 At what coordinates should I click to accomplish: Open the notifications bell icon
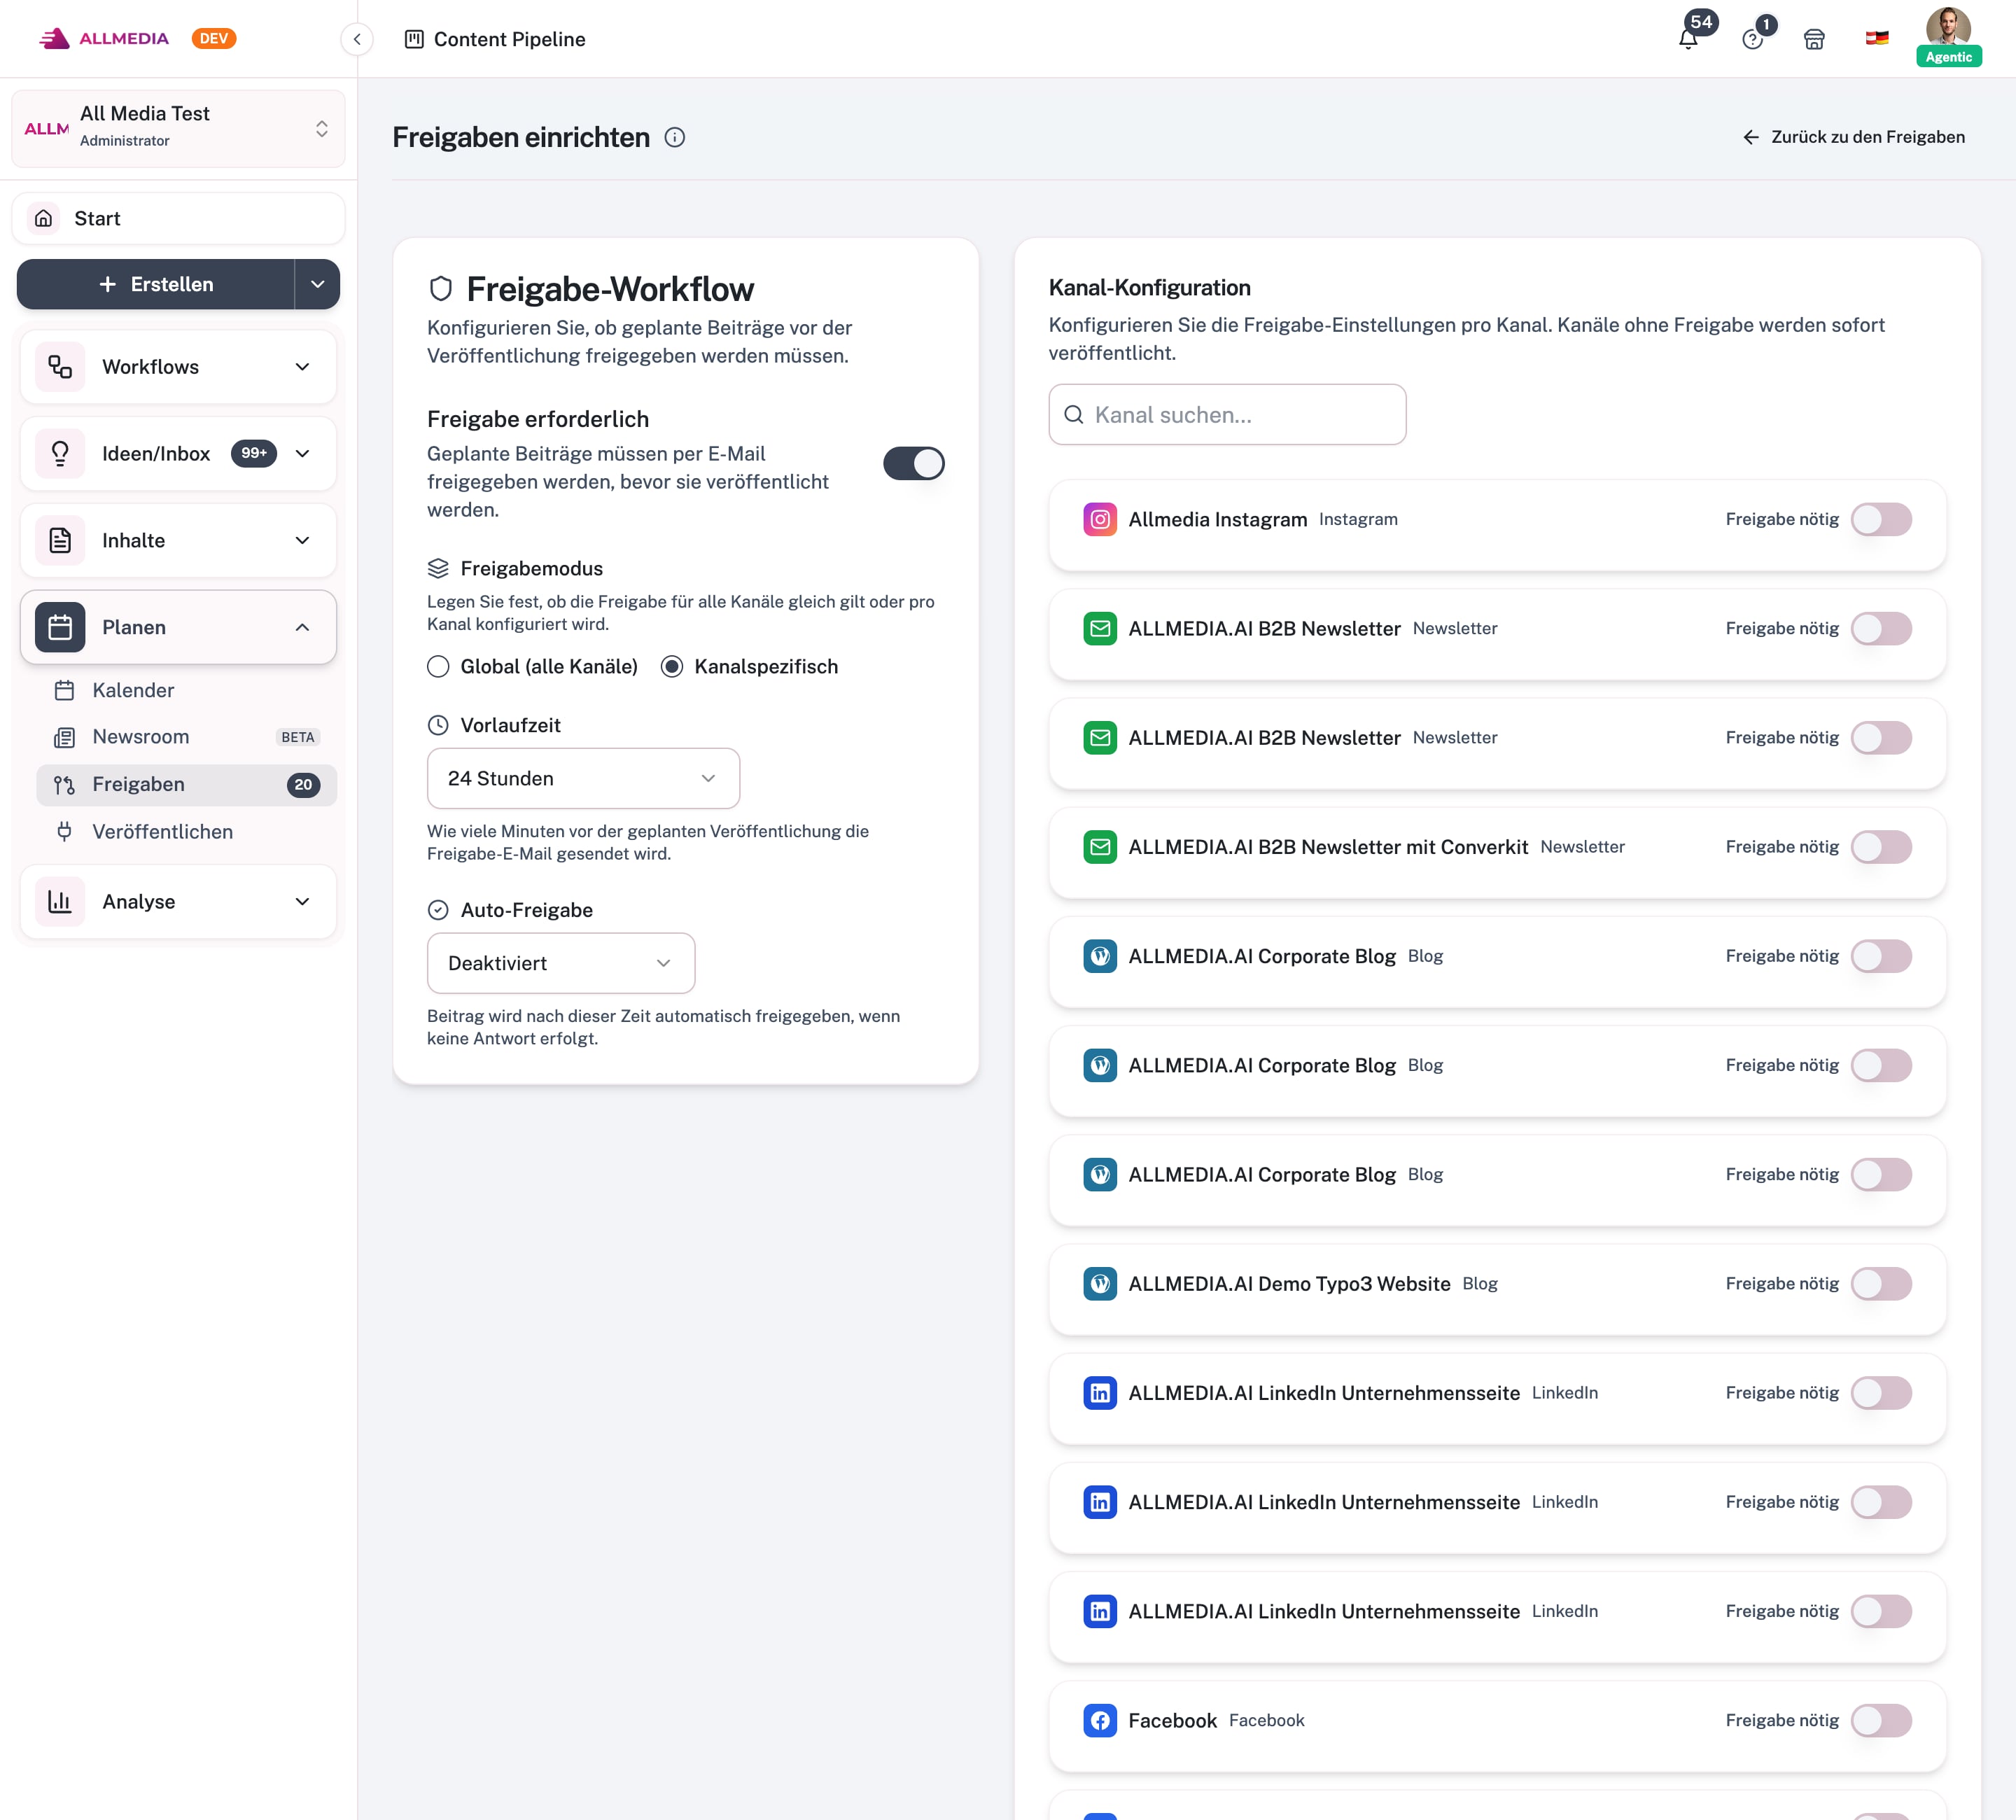coord(1688,39)
